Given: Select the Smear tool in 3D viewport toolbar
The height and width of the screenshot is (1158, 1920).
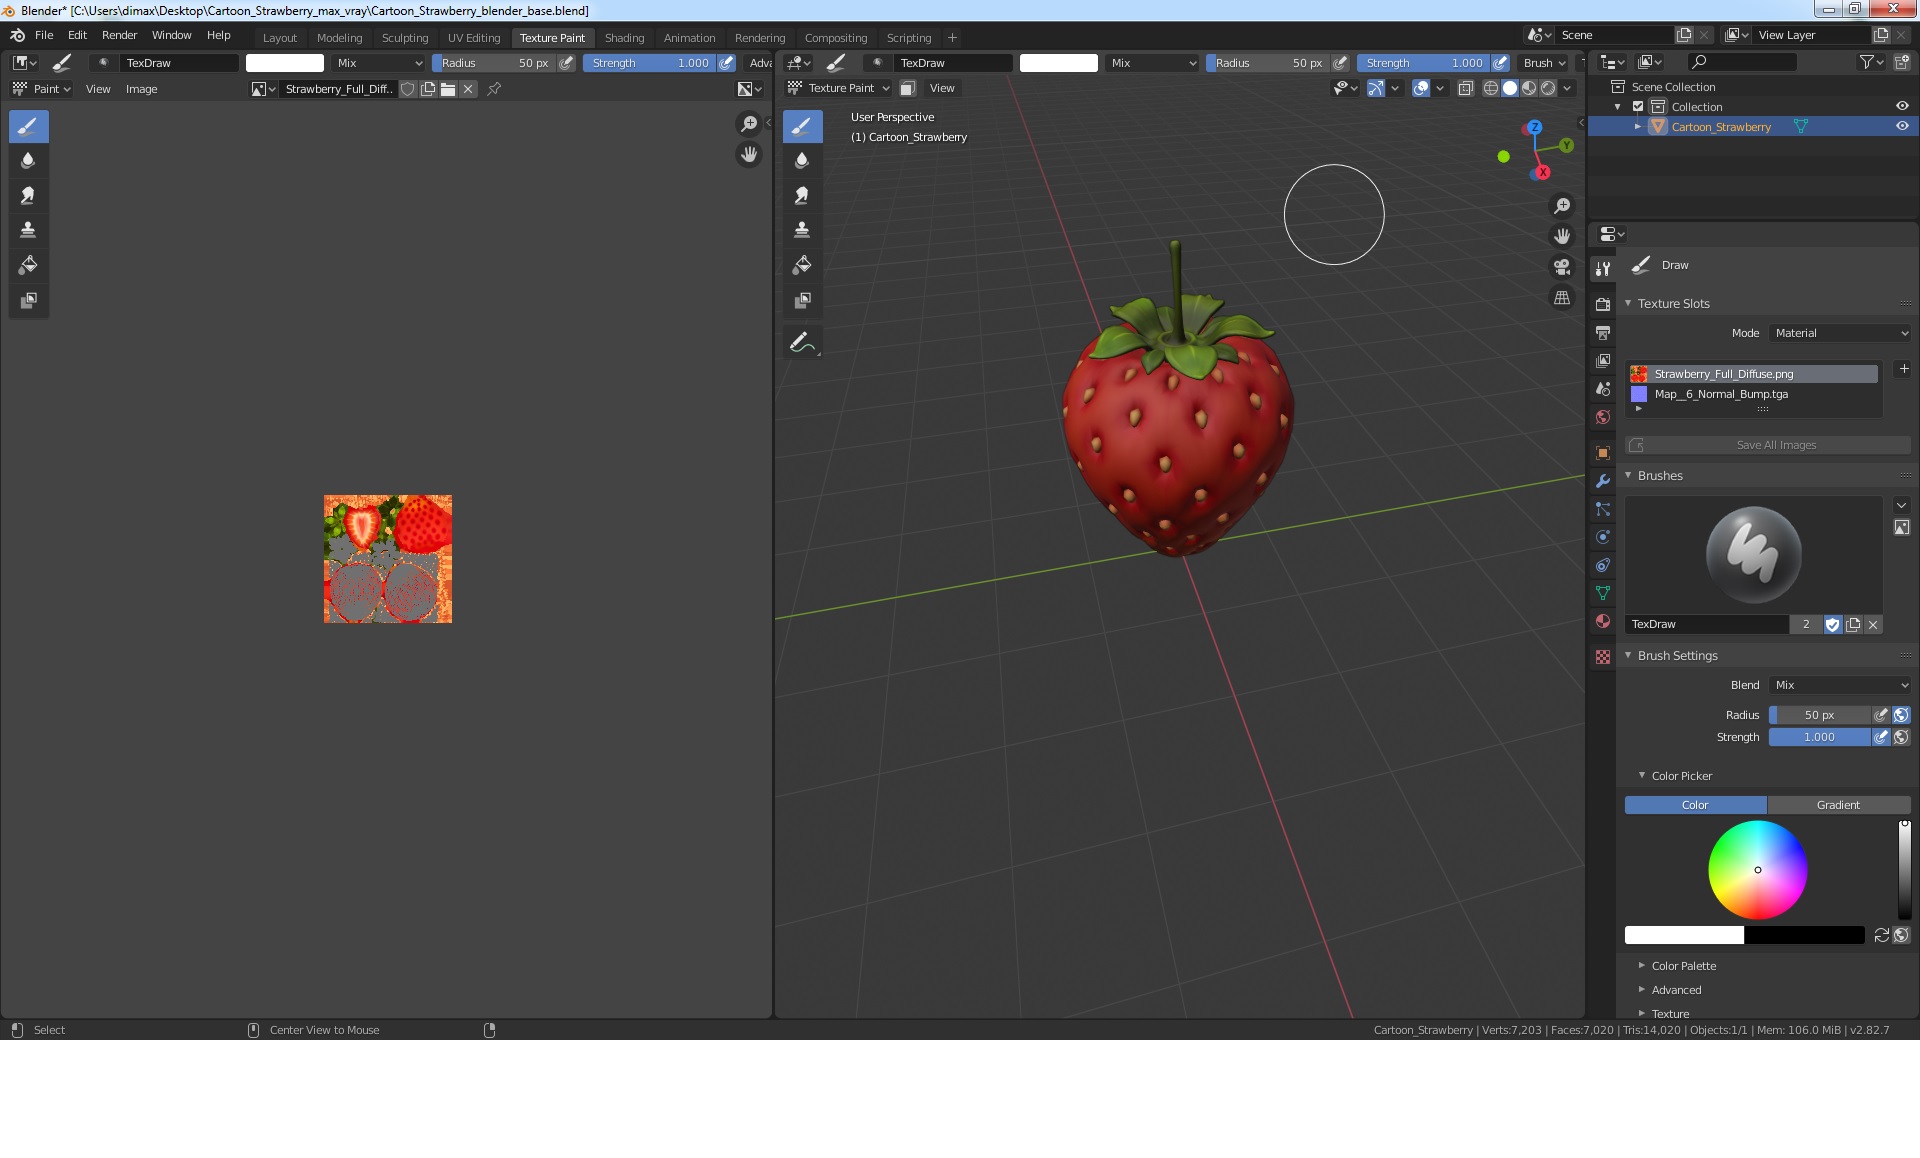Looking at the screenshot, I should 802,196.
